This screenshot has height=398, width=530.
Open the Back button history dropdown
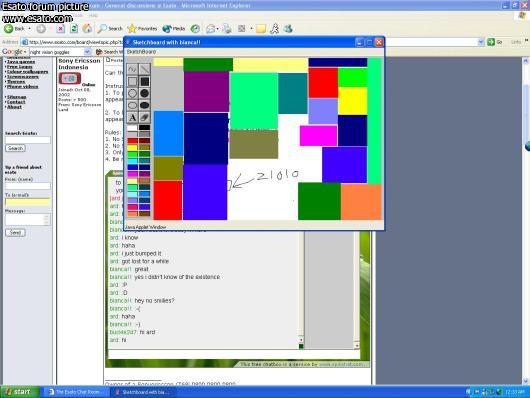[29, 29]
